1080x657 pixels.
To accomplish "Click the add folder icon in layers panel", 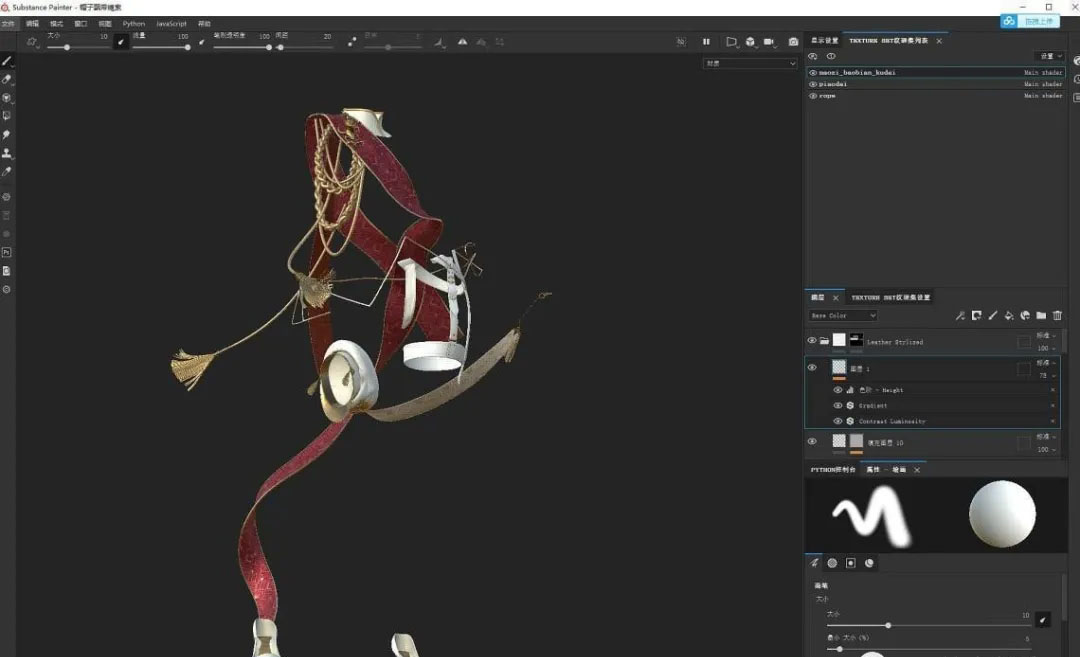I will (x=1041, y=315).
